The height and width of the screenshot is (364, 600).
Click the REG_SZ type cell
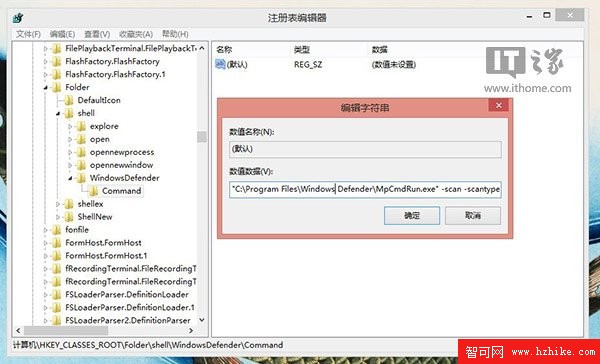pos(308,65)
